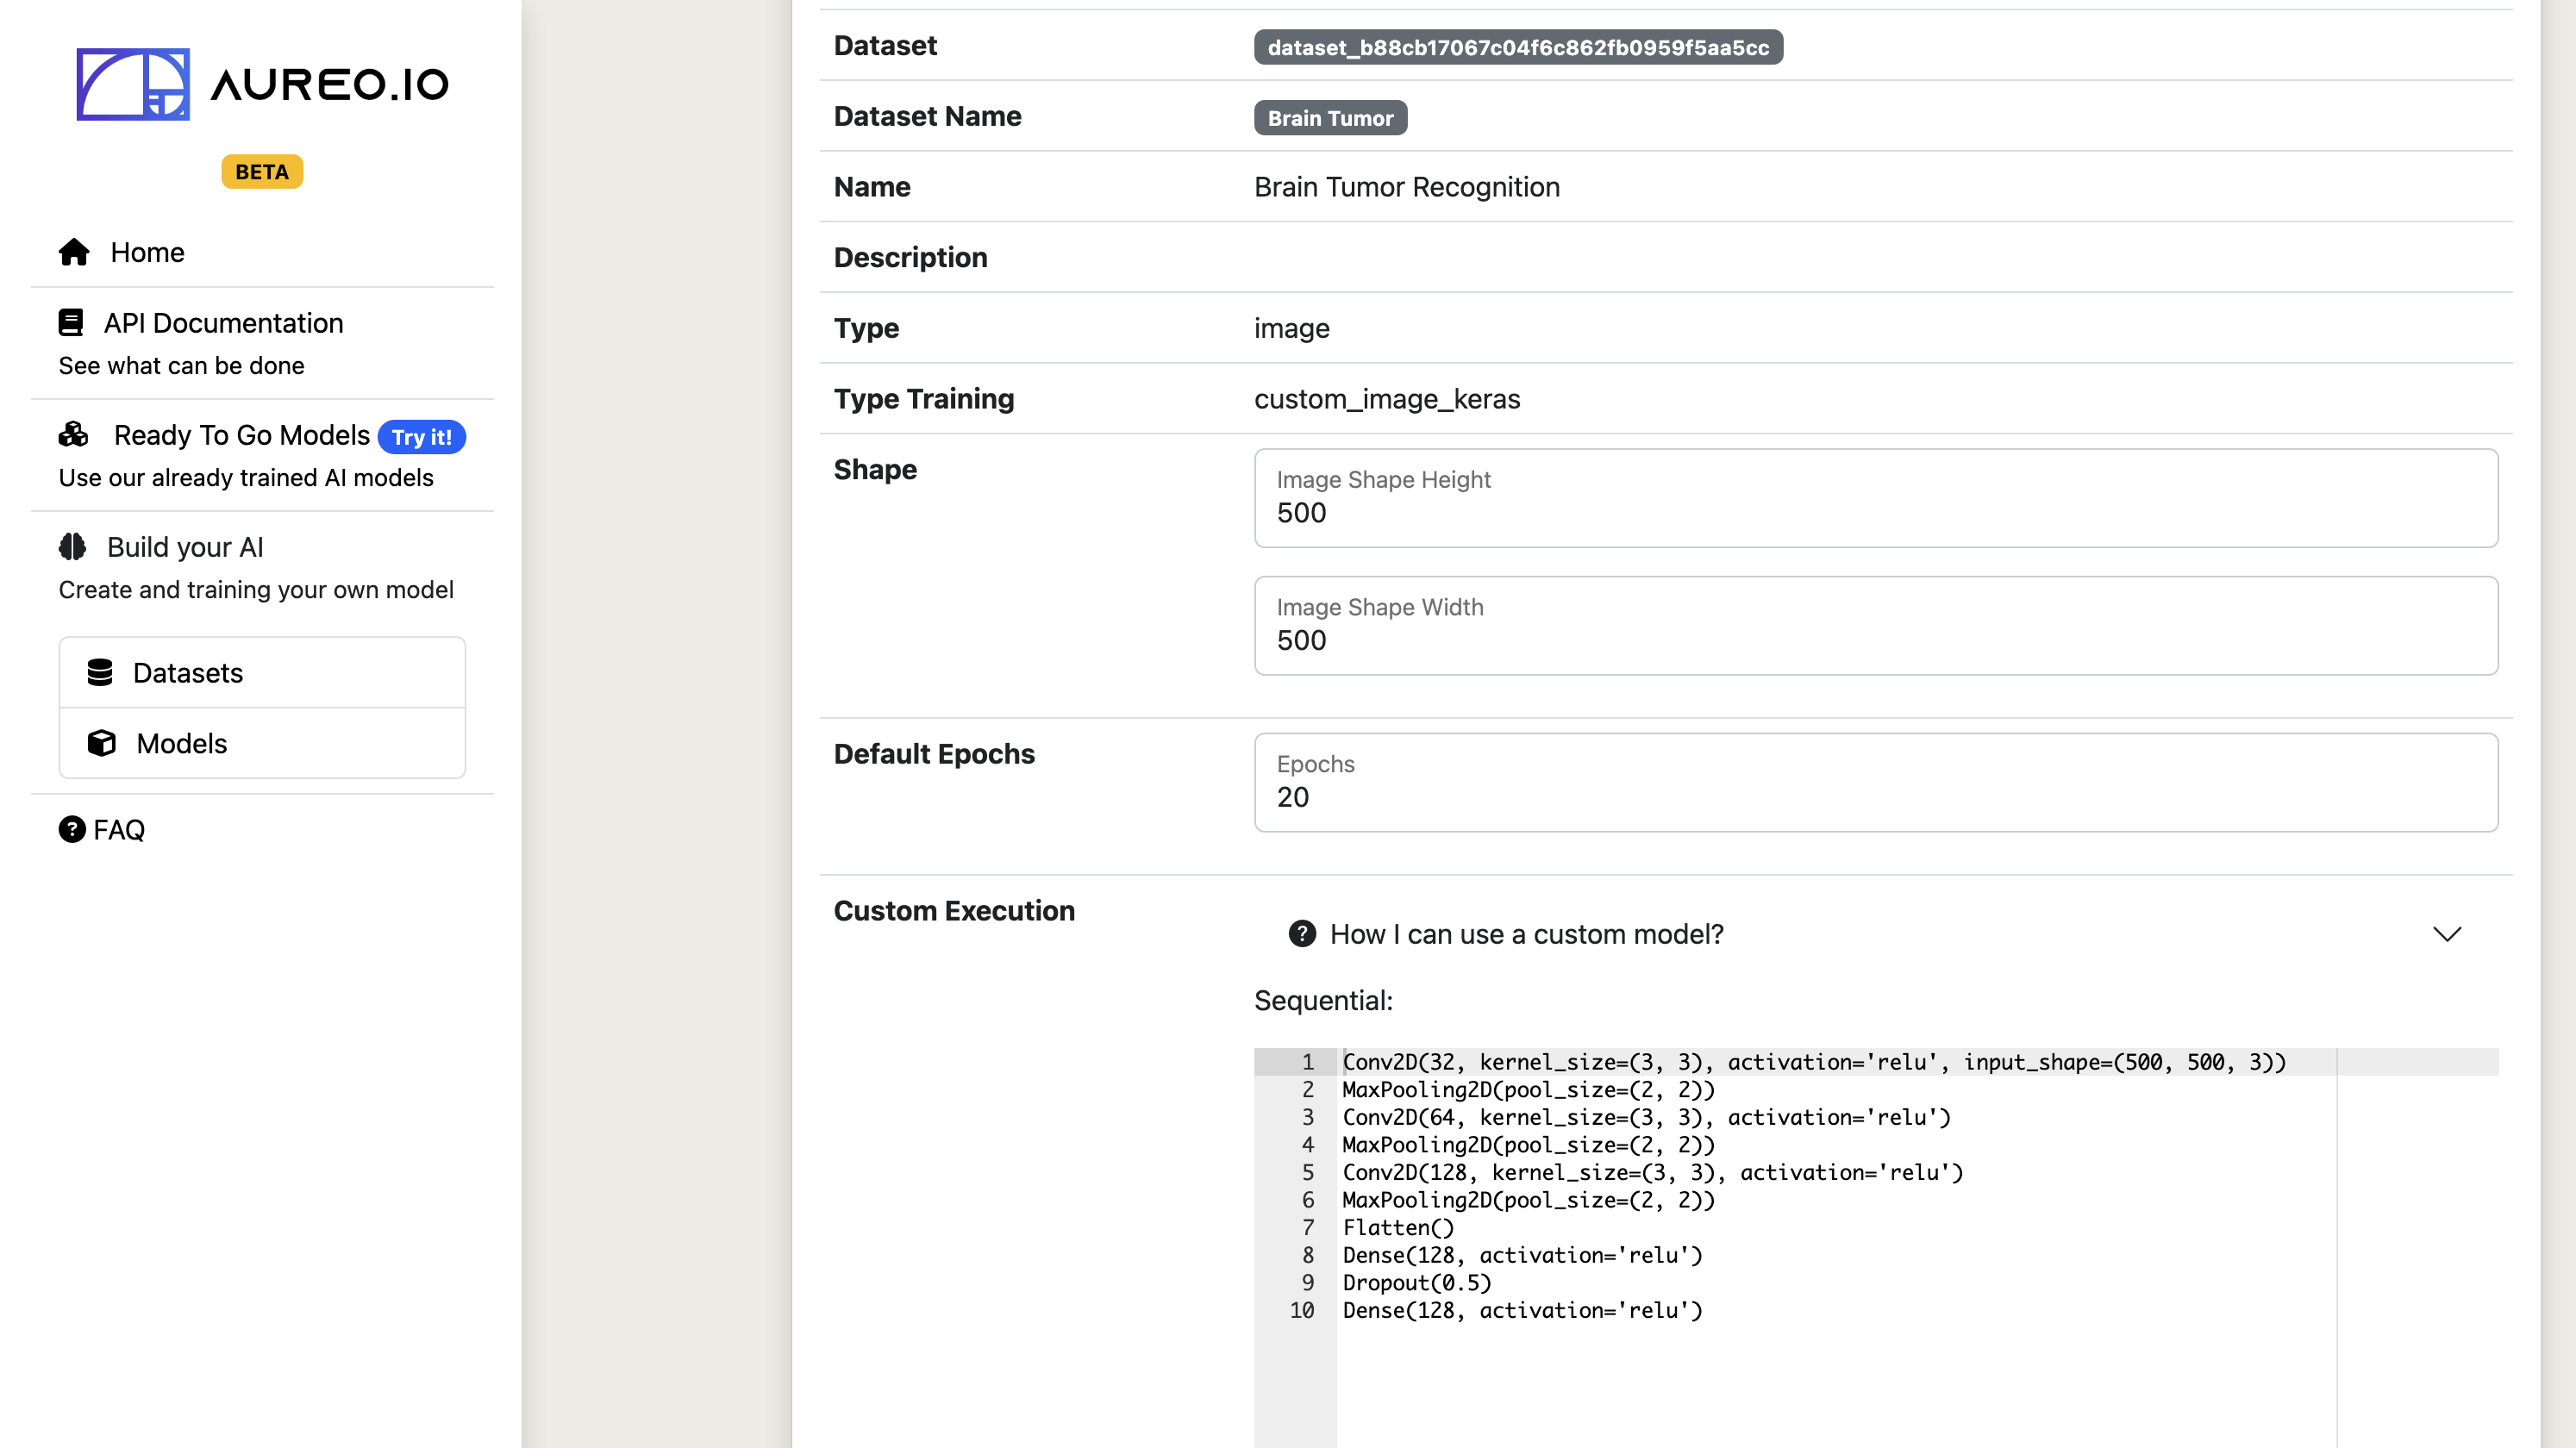Expand the custom model help chevron
This screenshot has width=2576, height=1448.
click(2447, 934)
